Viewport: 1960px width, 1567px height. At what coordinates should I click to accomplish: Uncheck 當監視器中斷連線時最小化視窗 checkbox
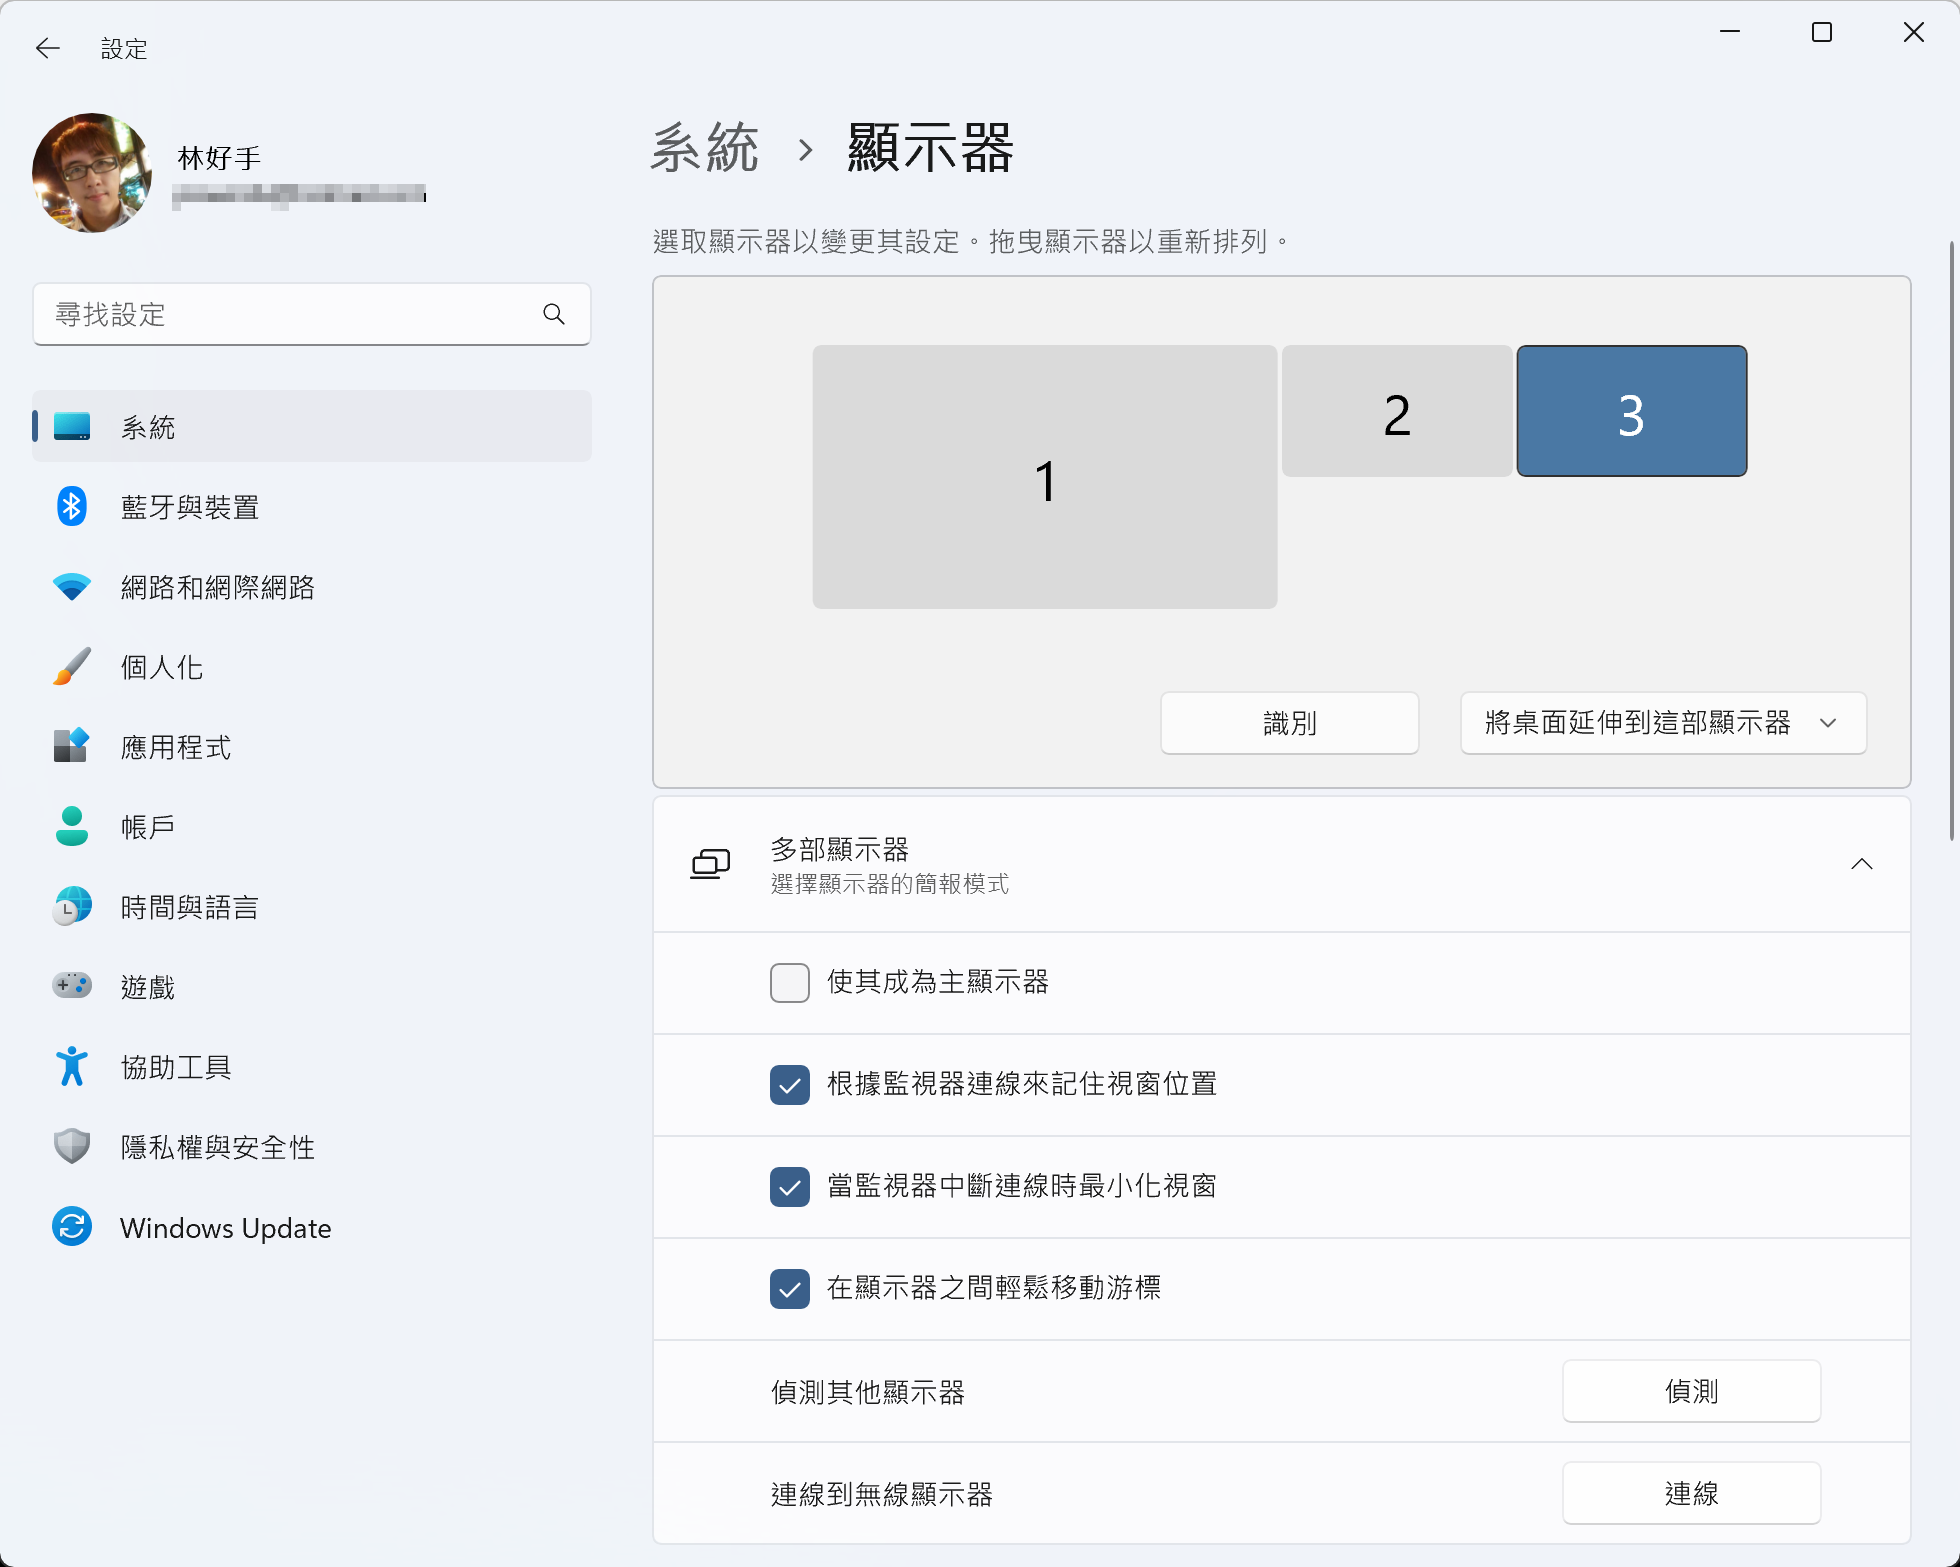(789, 1187)
